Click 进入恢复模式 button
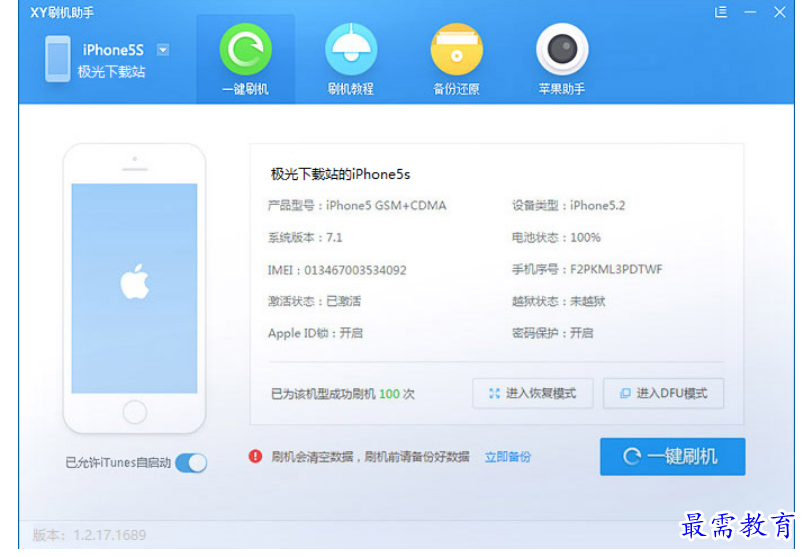803x557 pixels. (533, 393)
